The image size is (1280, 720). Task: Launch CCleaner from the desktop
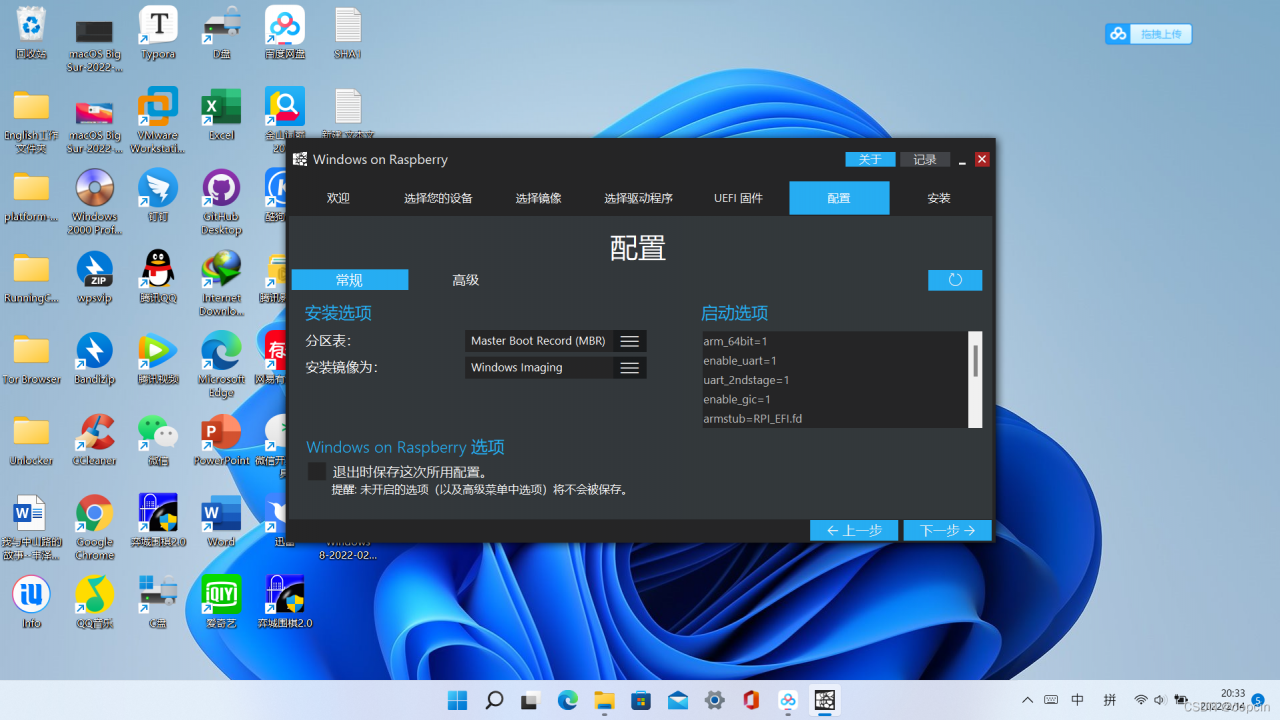tap(95, 440)
